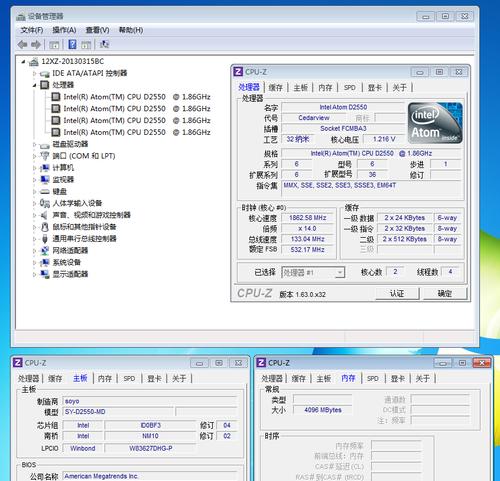Image resolution: width=500 pixels, height=481 pixels.
Task: Click the 处理器 category chip icon
Action: coord(45,85)
